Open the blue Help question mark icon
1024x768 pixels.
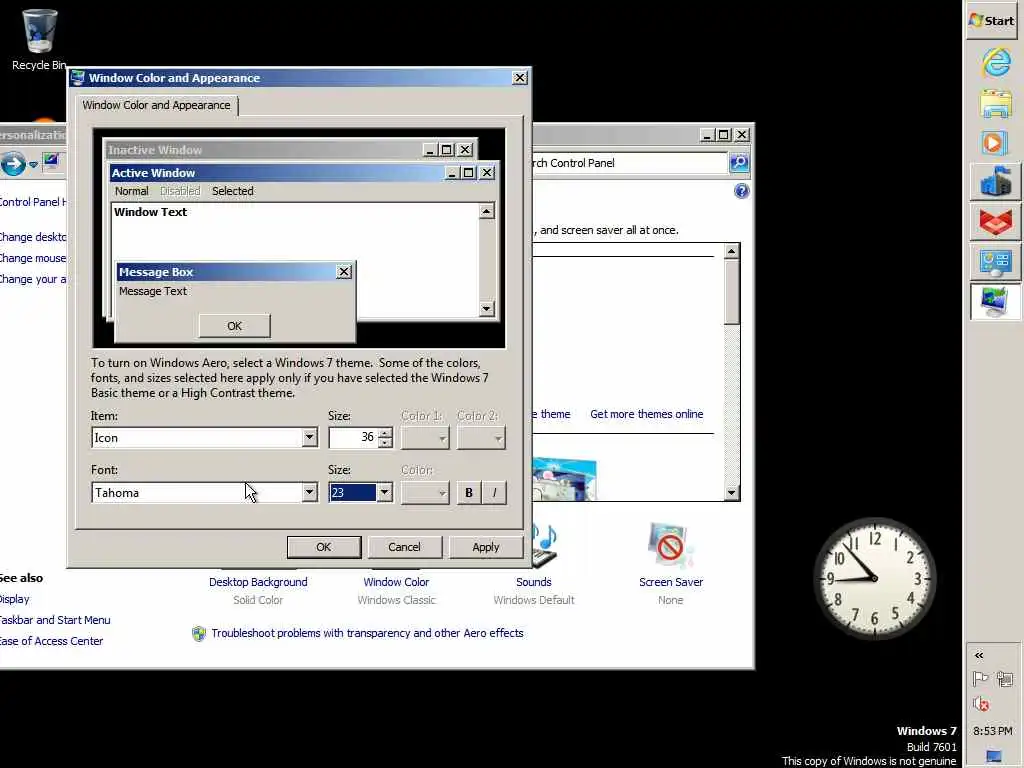click(x=741, y=191)
